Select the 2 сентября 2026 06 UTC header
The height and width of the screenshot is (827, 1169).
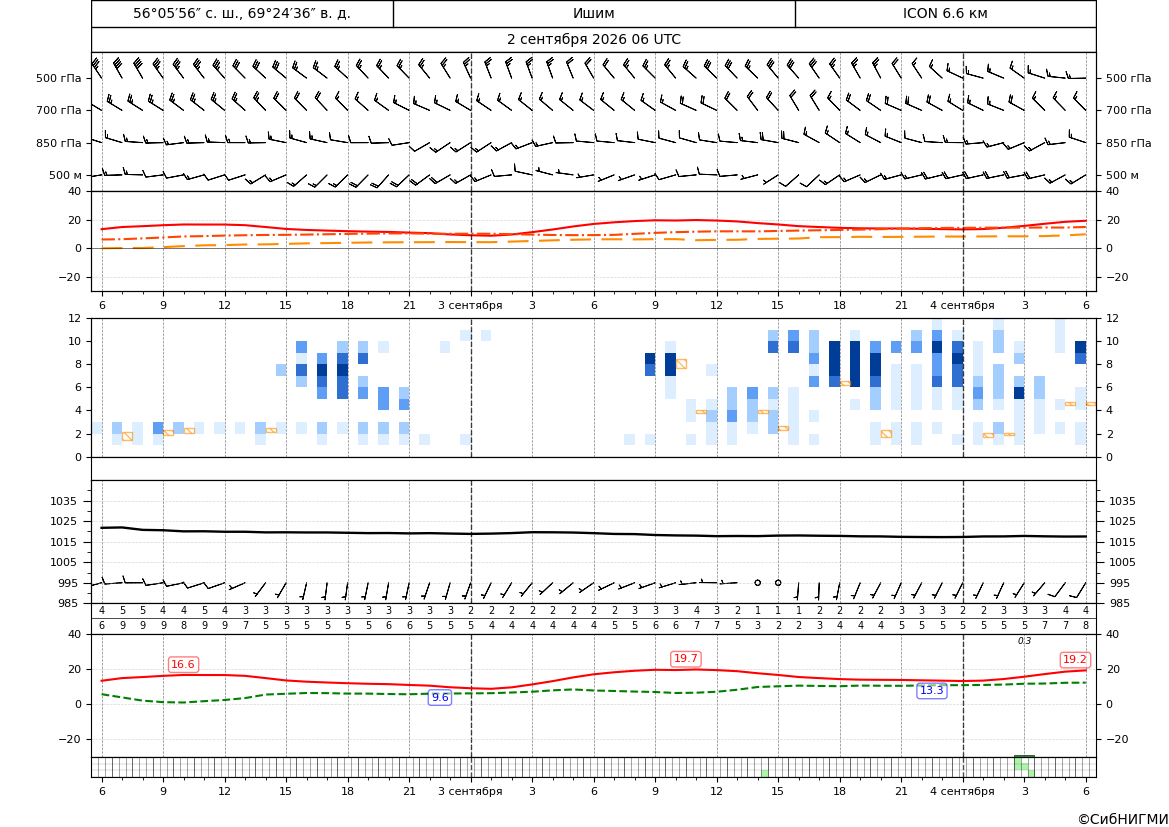click(x=593, y=40)
